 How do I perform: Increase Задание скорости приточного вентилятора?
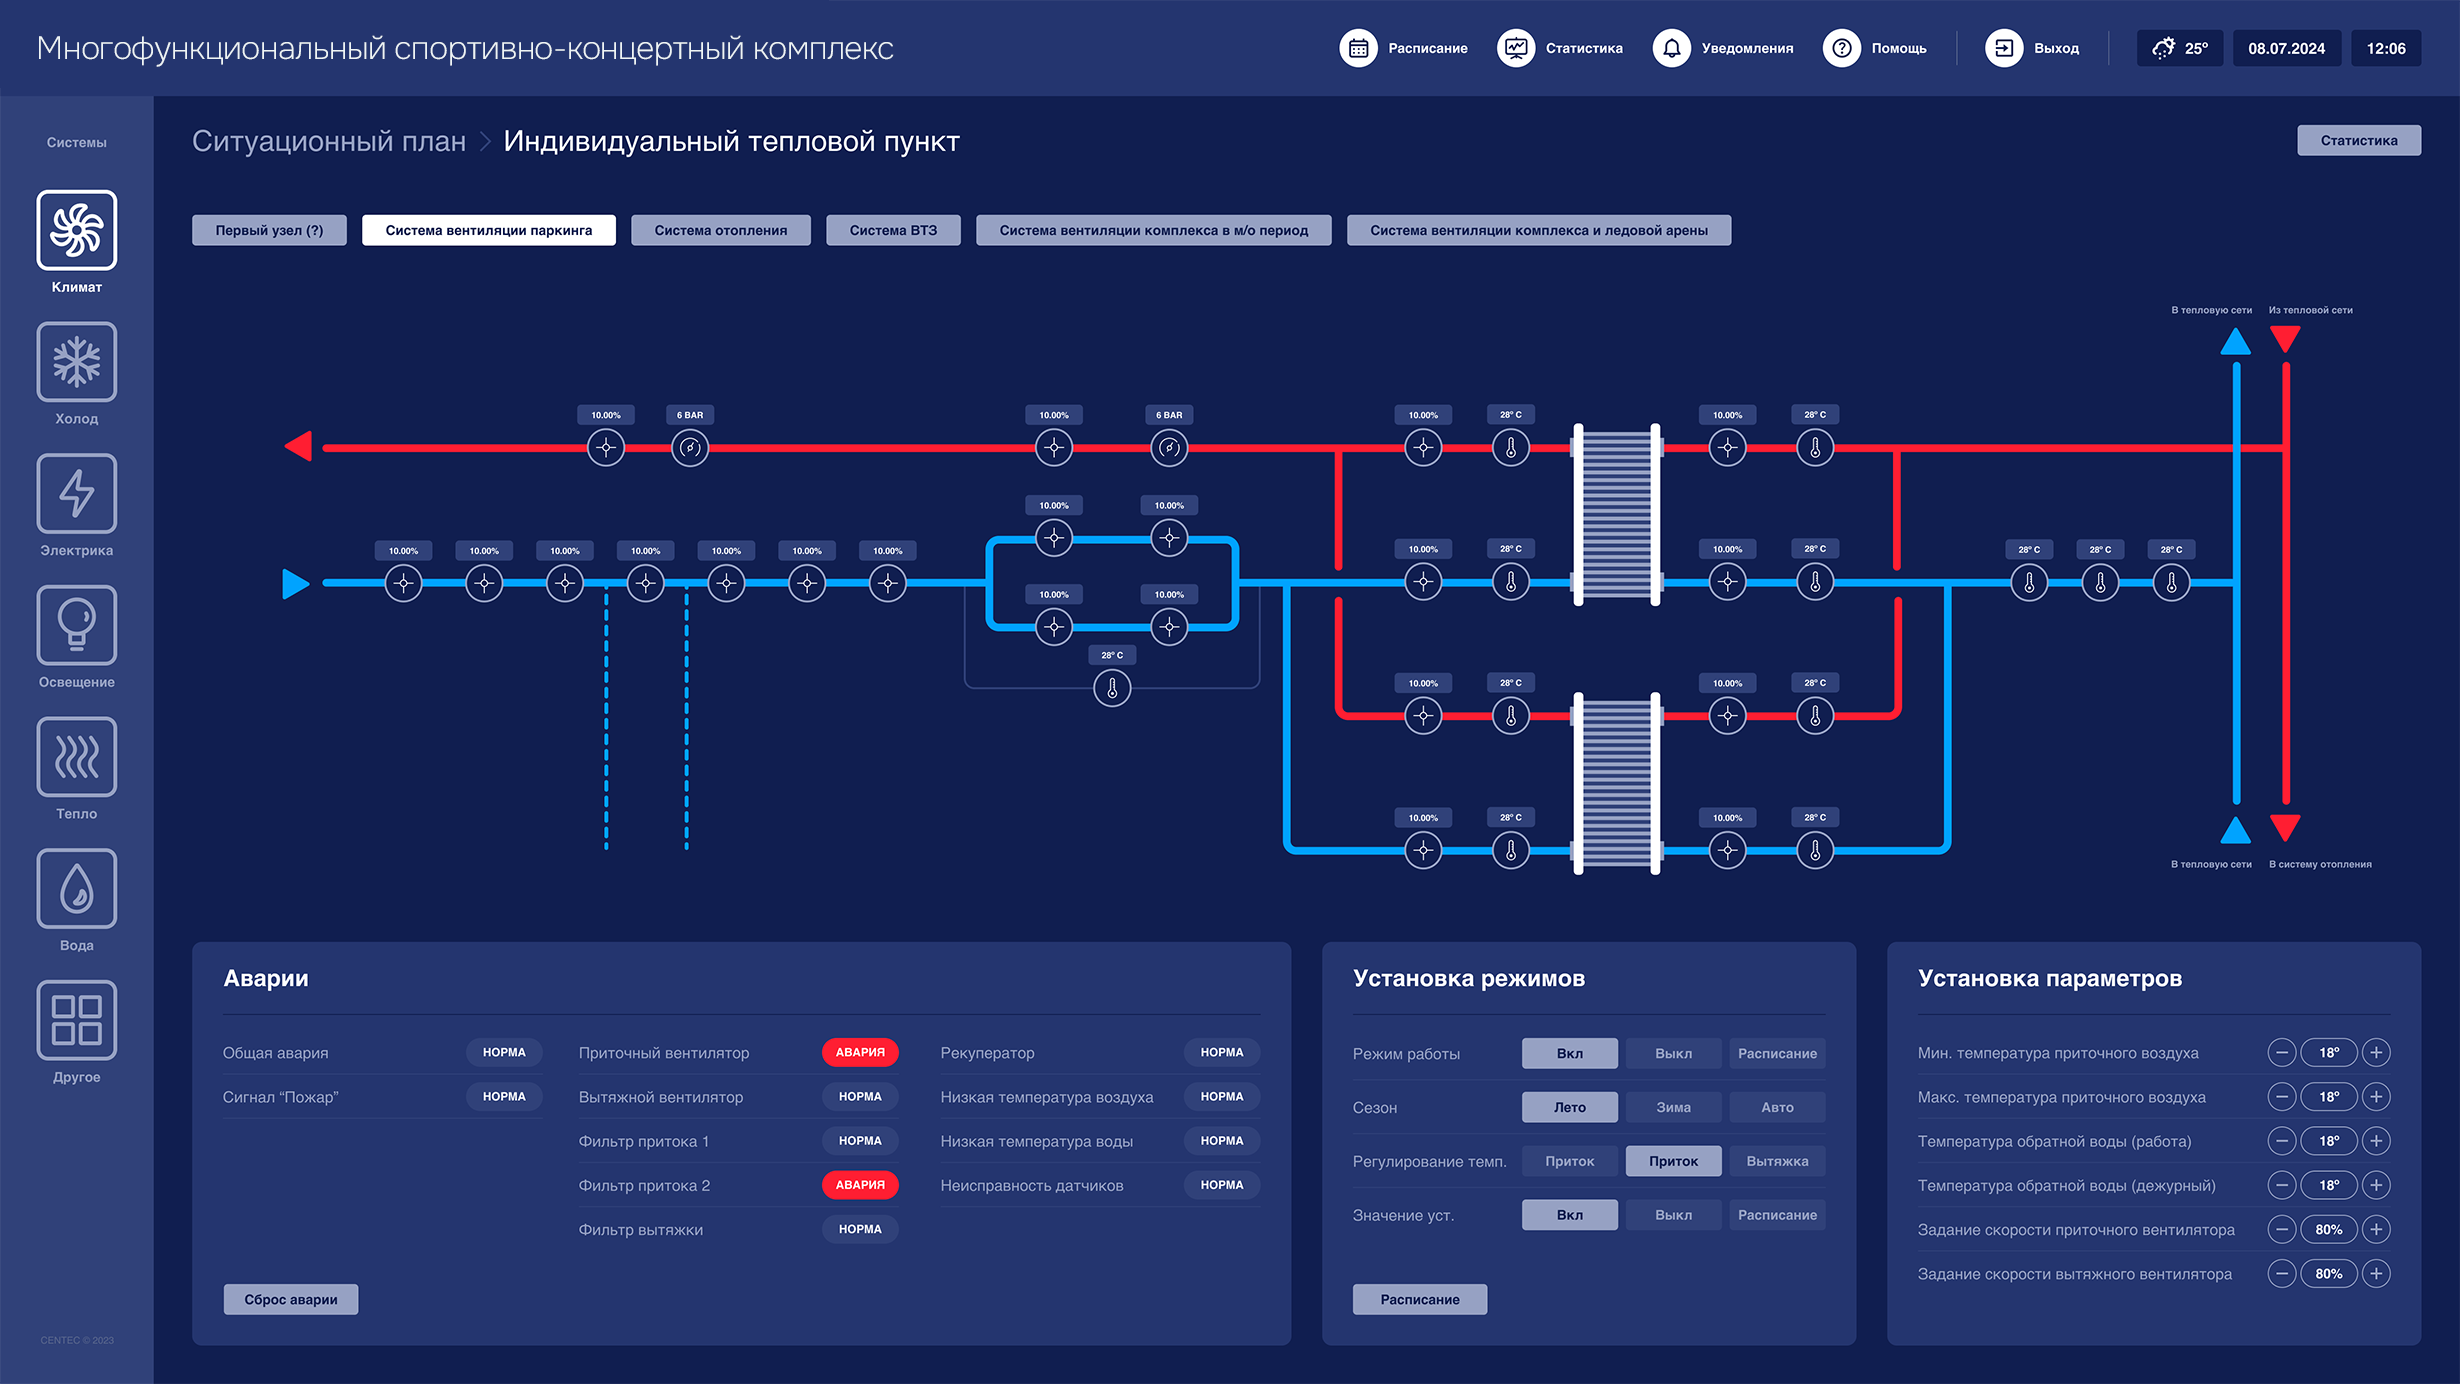click(2377, 1229)
